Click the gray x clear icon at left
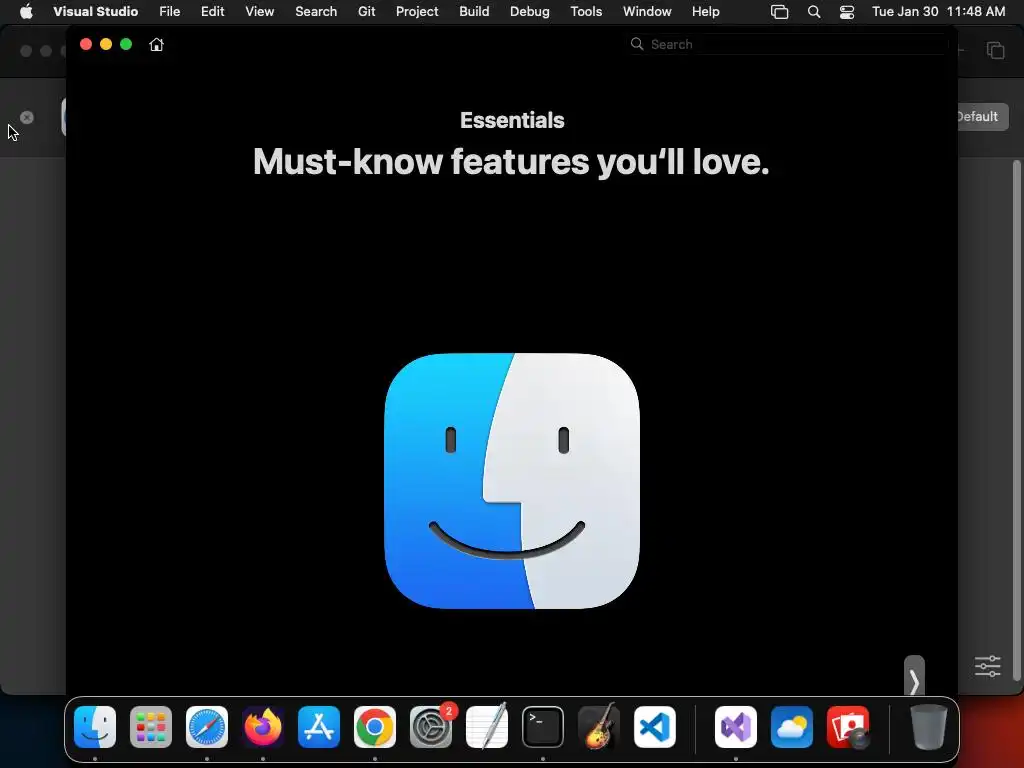This screenshot has height=768, width=1024. tap(27, 118)
